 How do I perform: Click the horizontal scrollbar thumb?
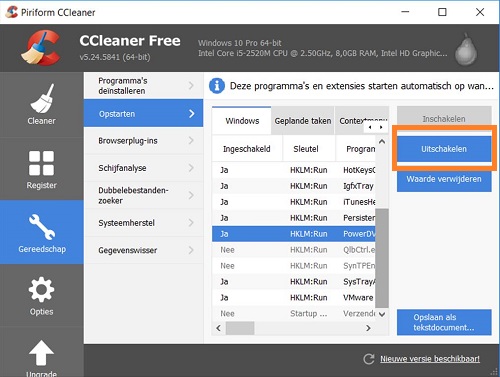[240, 328]
